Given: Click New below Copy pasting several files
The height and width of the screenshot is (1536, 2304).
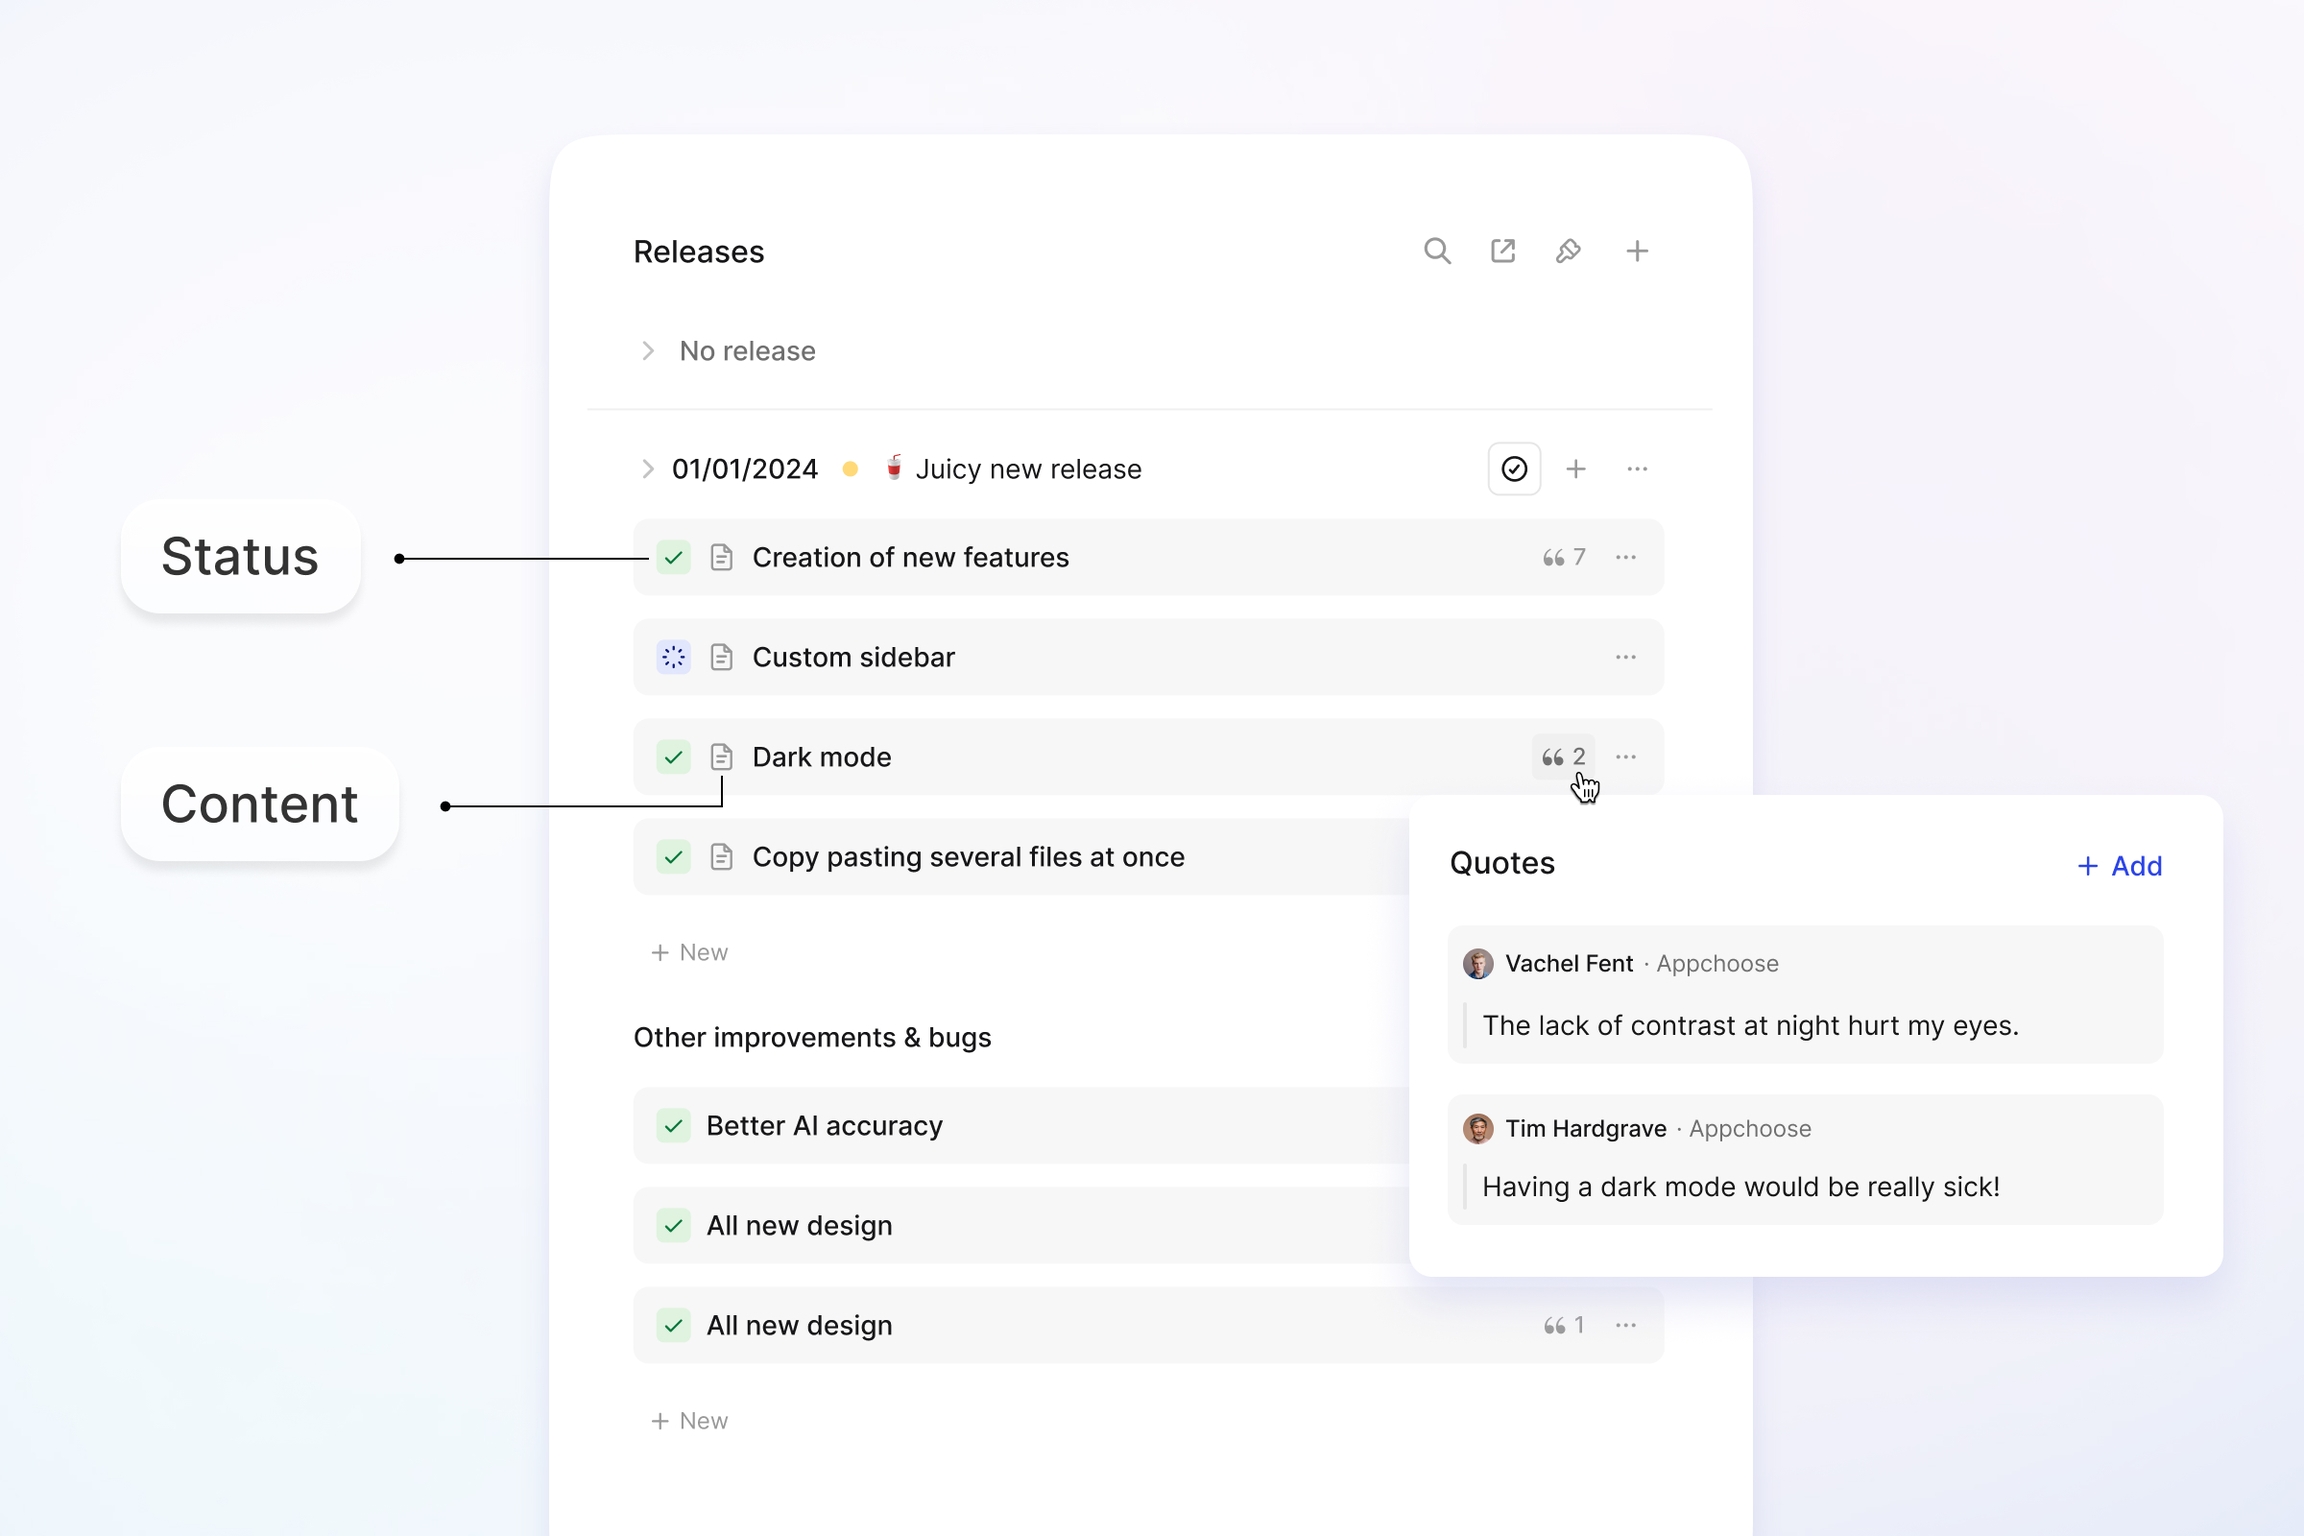Looking at the screenshot, I should point(690,952).
